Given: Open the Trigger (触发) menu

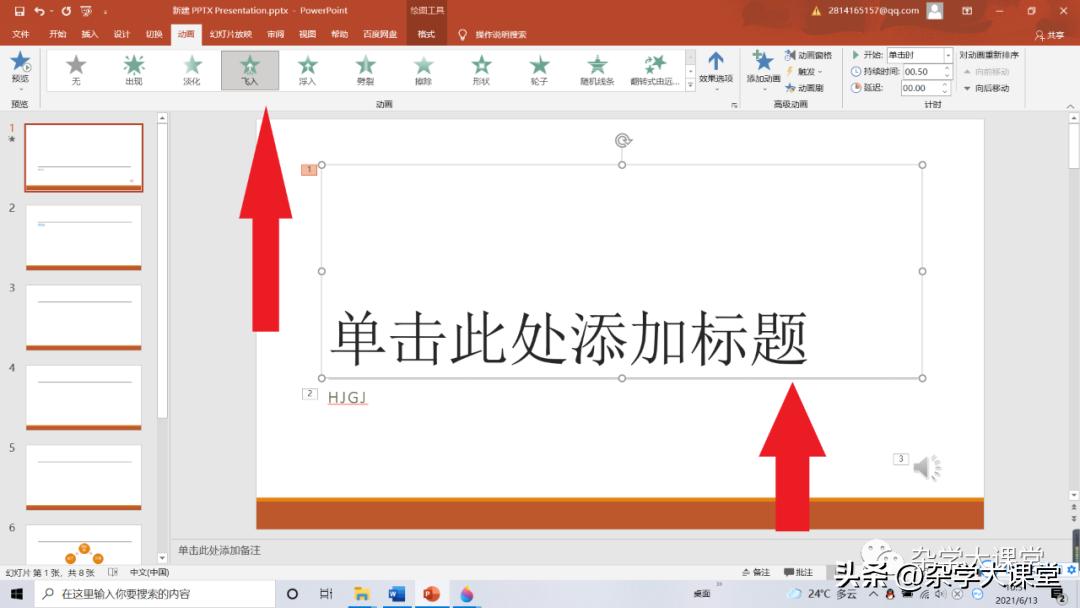Looking at the screenshot, I should pyautogui.click(x=805, y=71).
